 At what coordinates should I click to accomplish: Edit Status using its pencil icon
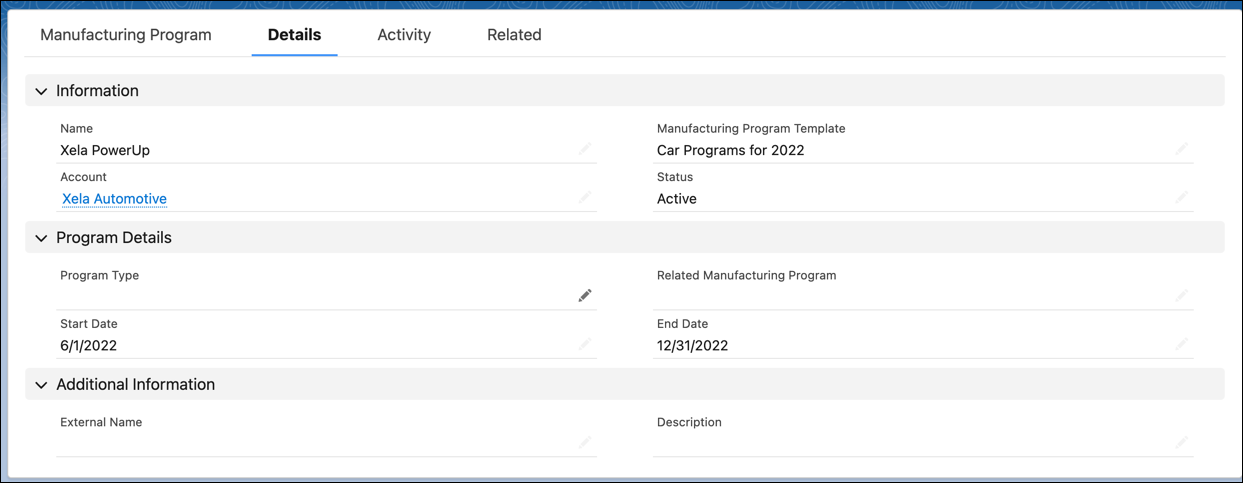click(x=1182, y=197)
